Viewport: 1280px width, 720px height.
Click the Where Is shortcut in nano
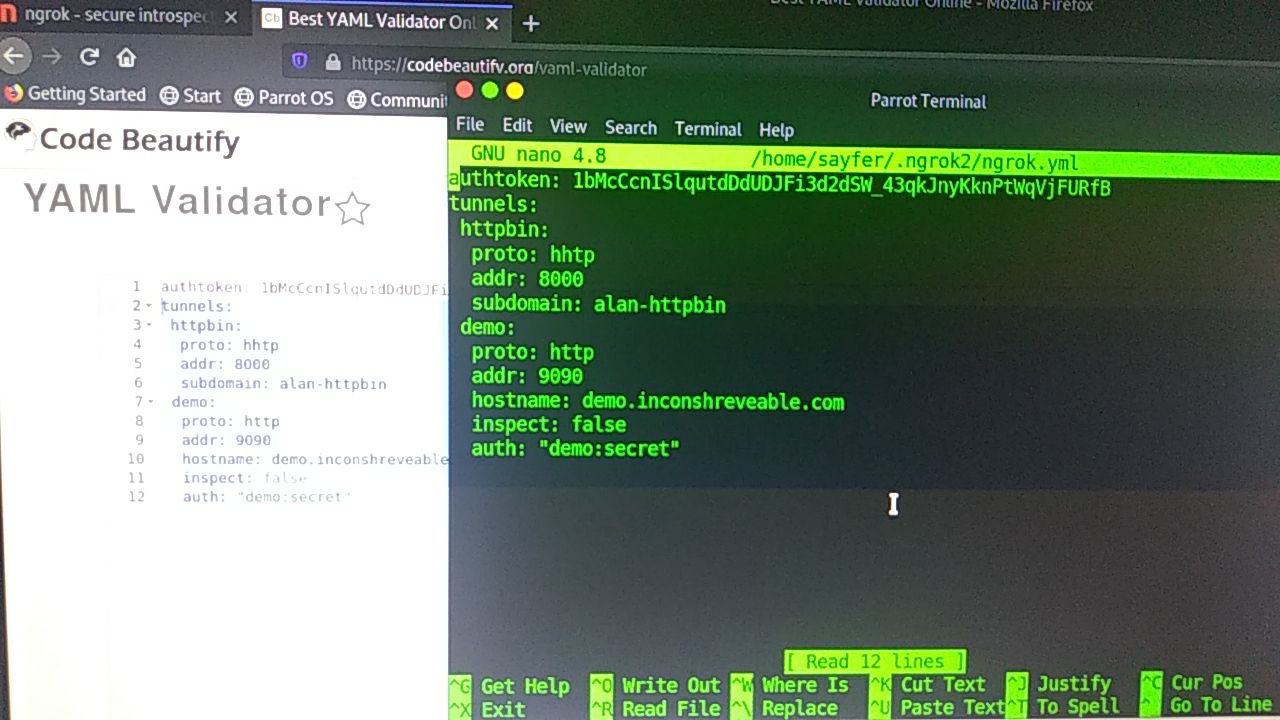point(790,685)
